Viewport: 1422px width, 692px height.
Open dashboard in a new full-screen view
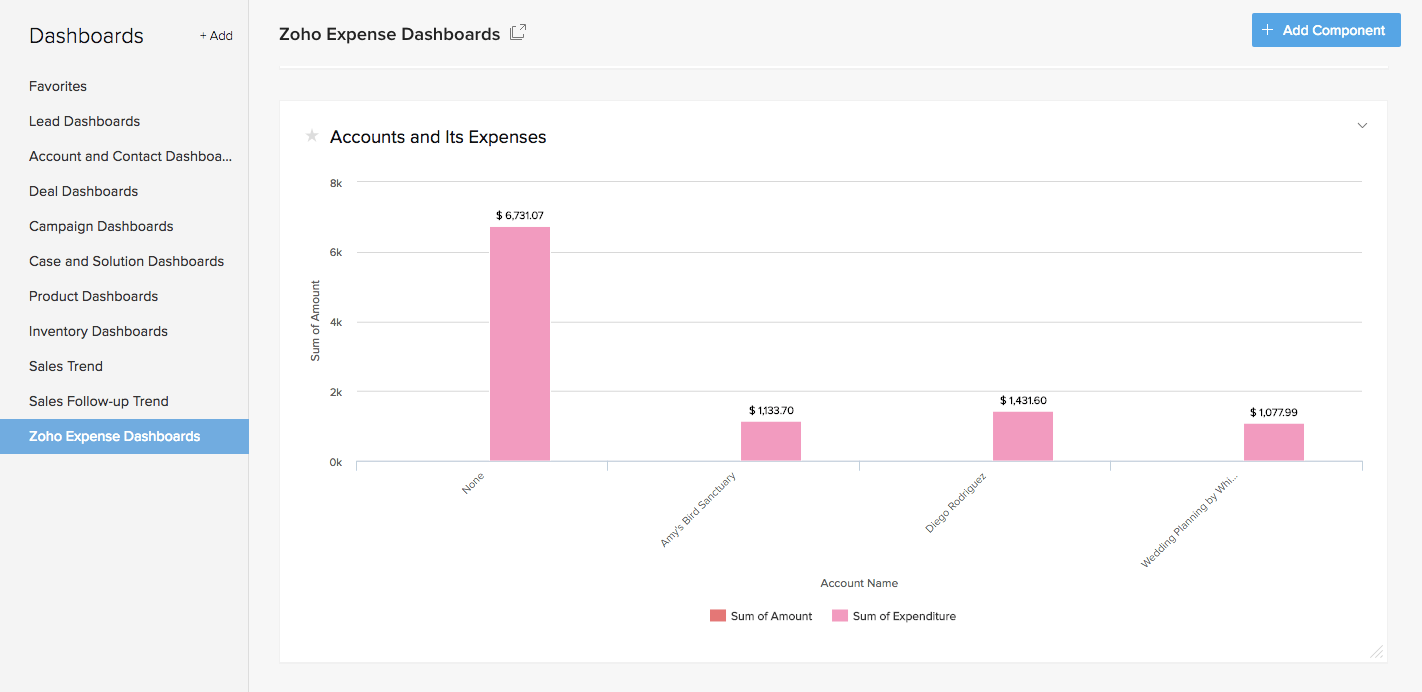pos(517,31)
